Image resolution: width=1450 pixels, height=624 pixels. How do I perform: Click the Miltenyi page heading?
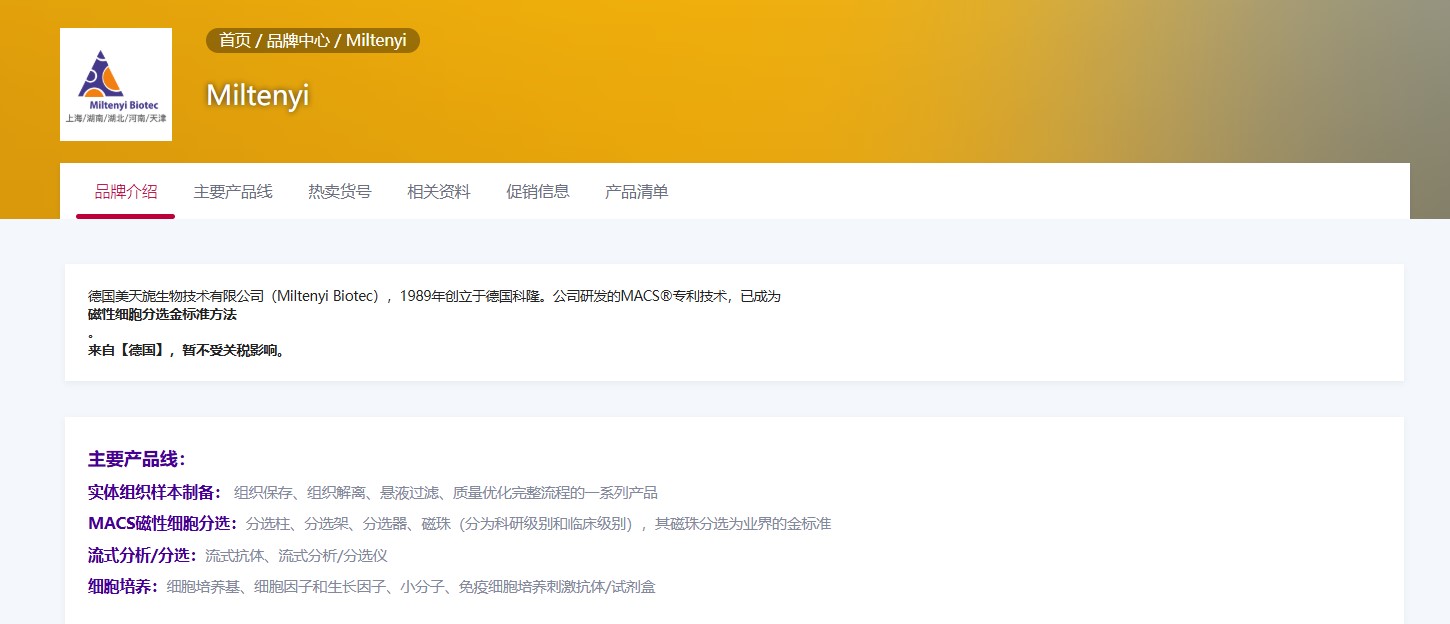pos(257,97)
